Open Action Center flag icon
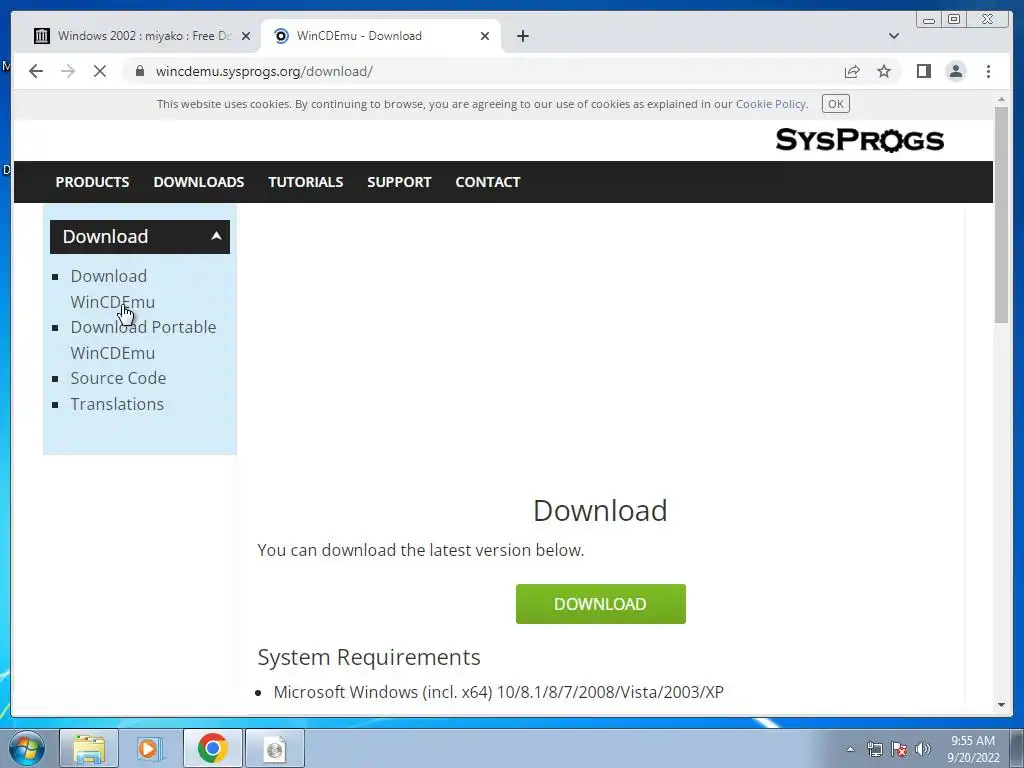1024x768 pixels. 899,749
